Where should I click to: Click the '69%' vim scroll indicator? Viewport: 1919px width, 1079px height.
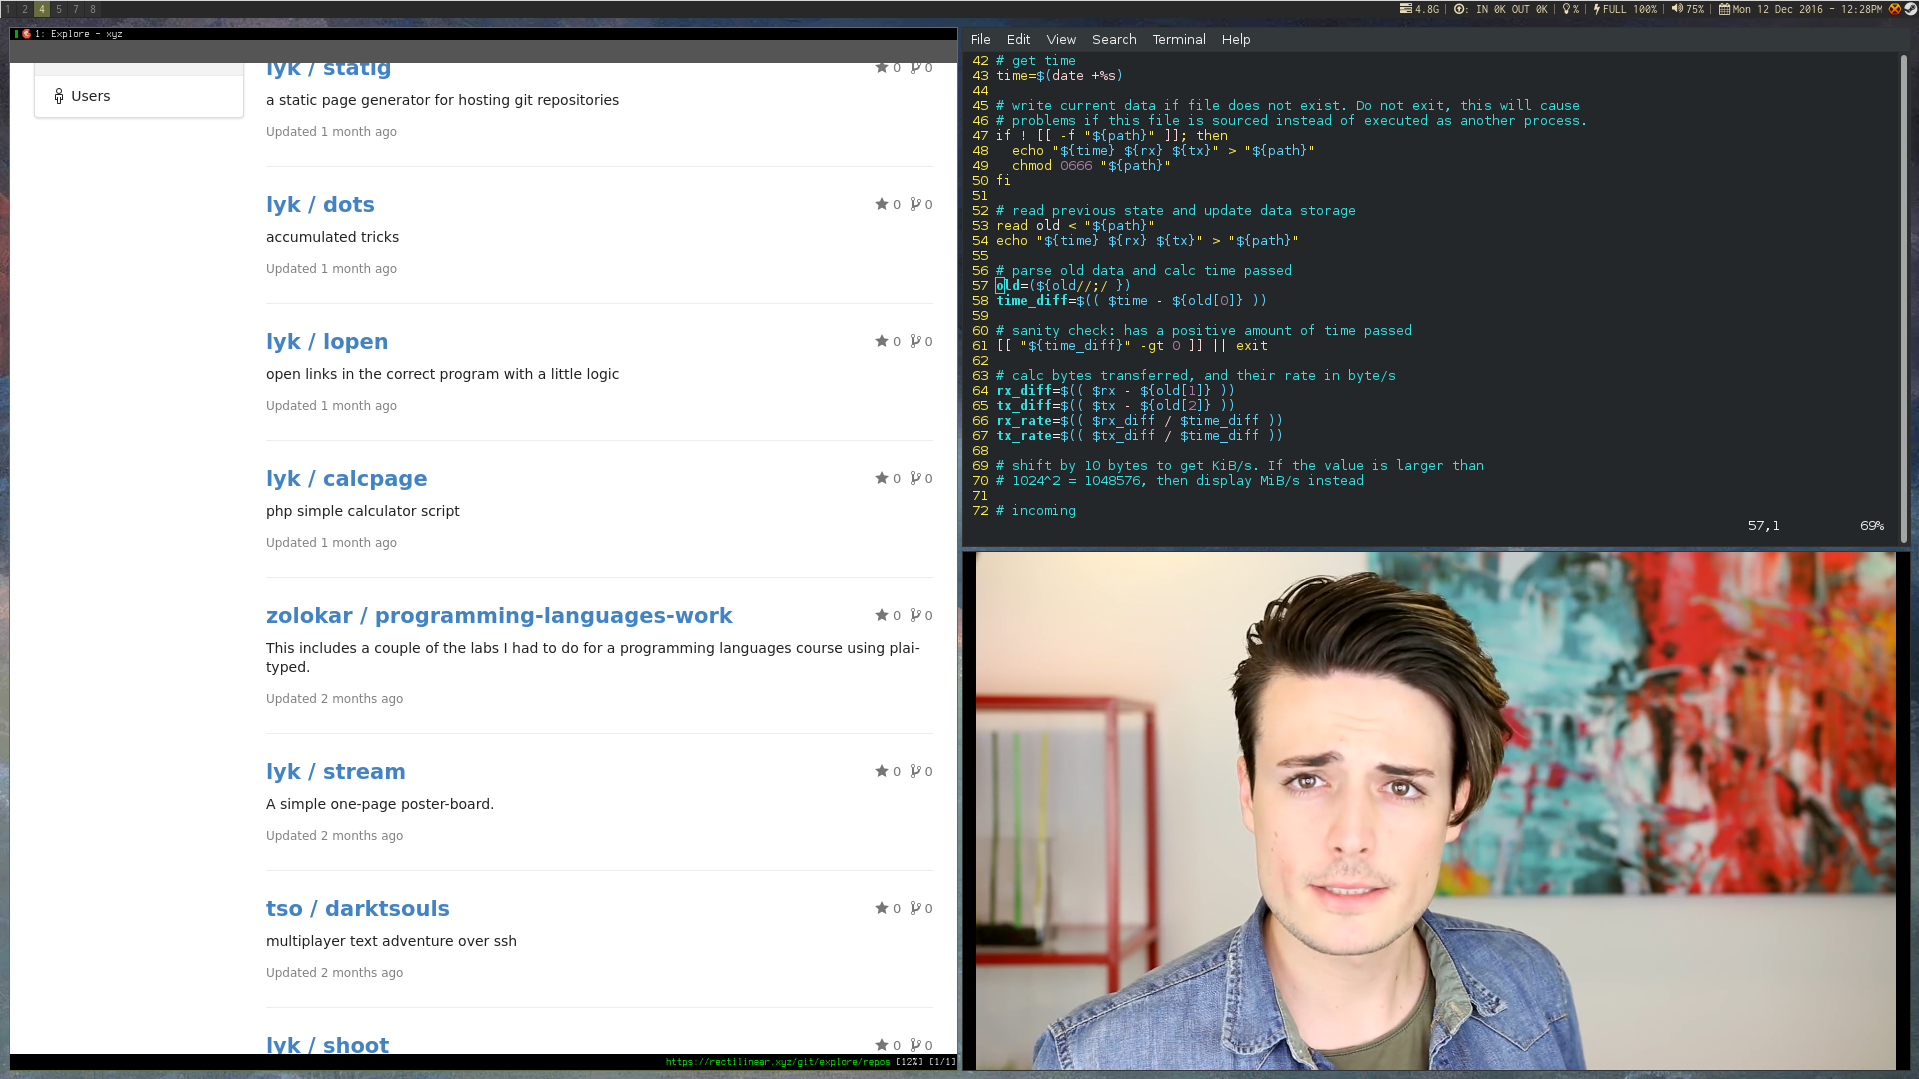tap(1871, 526)
